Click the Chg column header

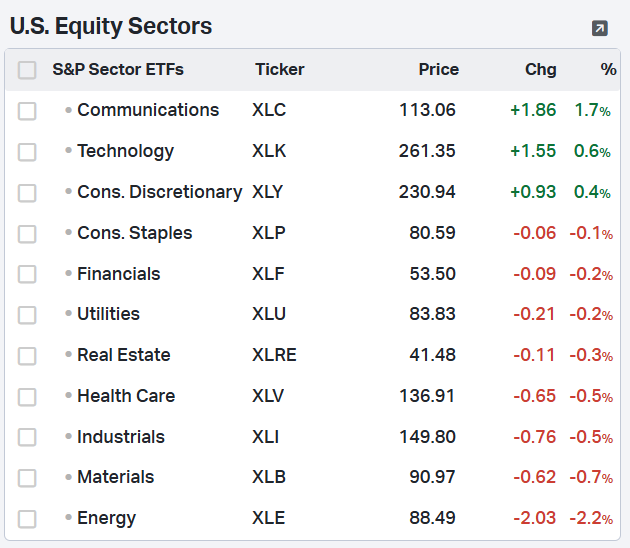[541, 70]
